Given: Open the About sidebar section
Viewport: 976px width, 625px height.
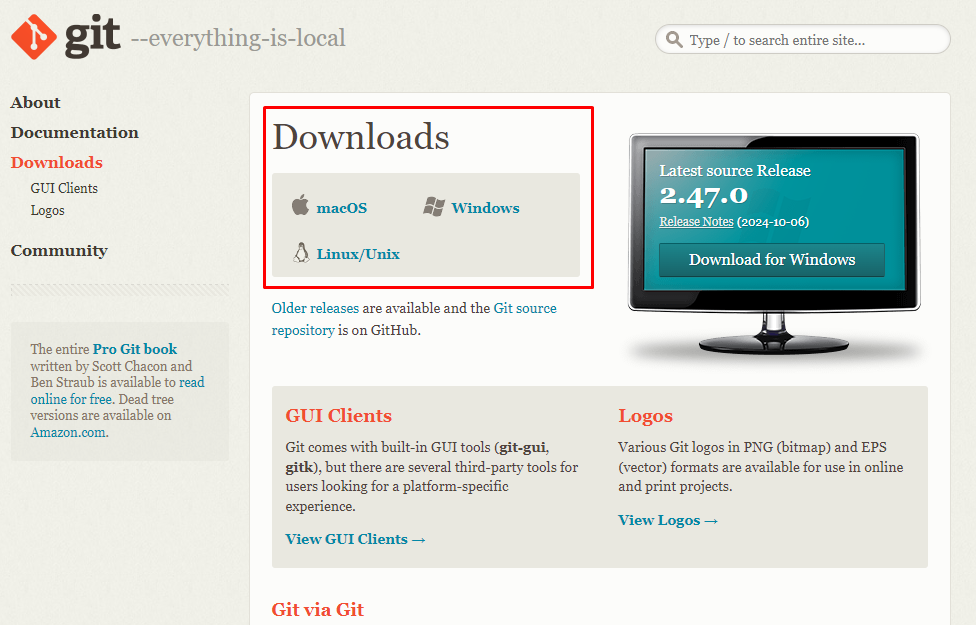Looking at the screenshot, I should click(35, 102).
